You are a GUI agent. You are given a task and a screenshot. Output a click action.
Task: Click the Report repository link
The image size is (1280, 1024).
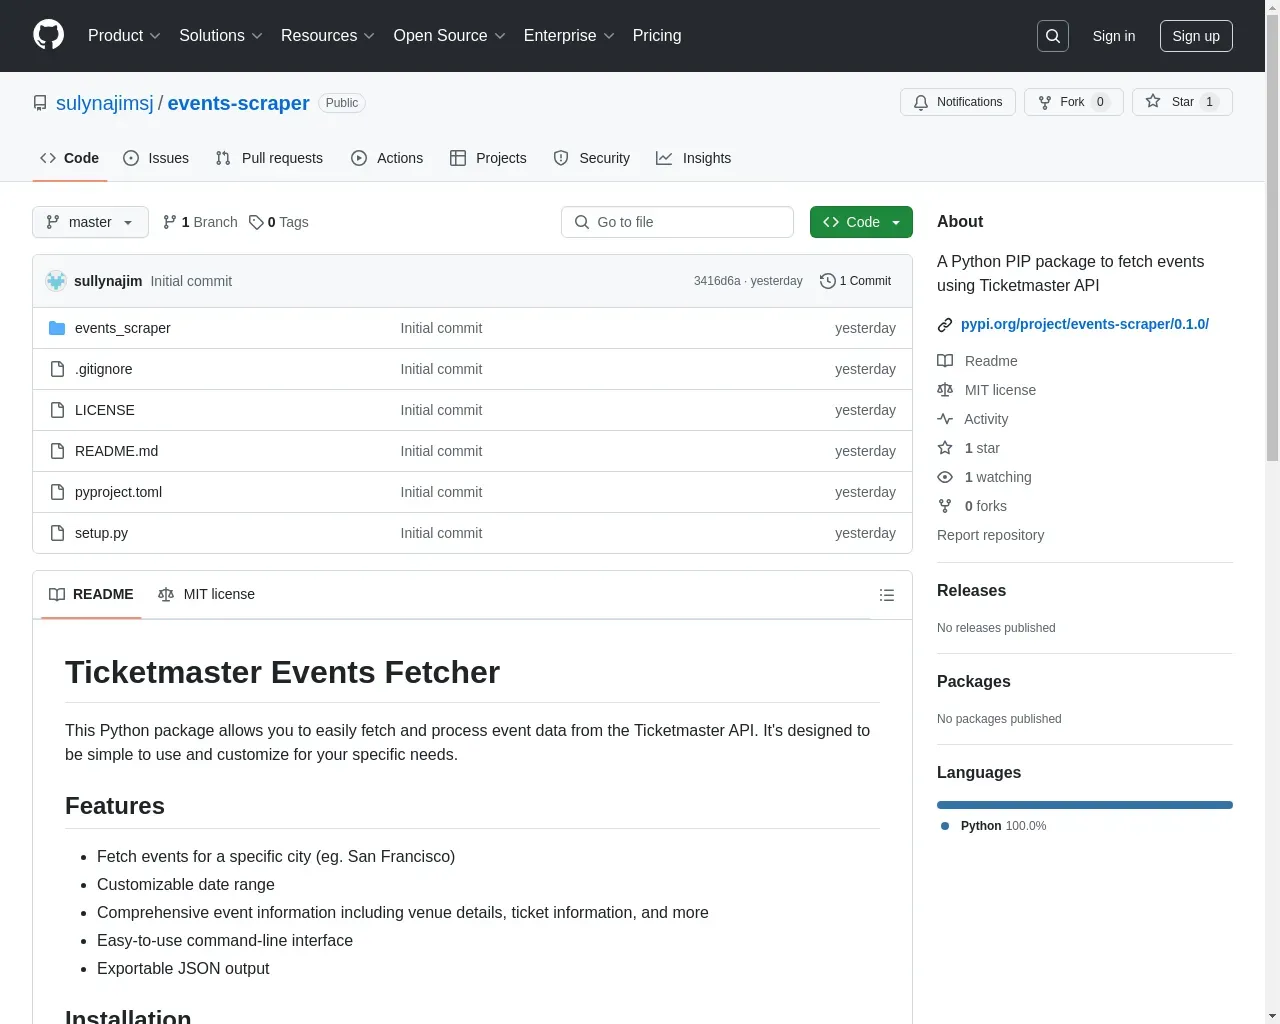click(990, 535)
